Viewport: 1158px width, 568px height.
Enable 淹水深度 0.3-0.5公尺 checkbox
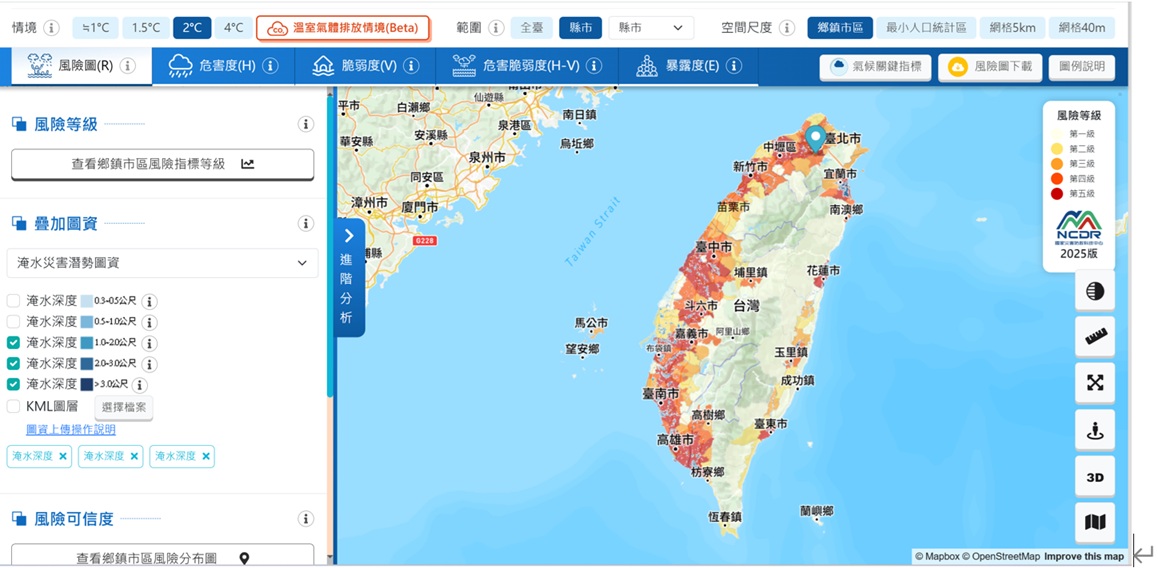tap(13, 301)
